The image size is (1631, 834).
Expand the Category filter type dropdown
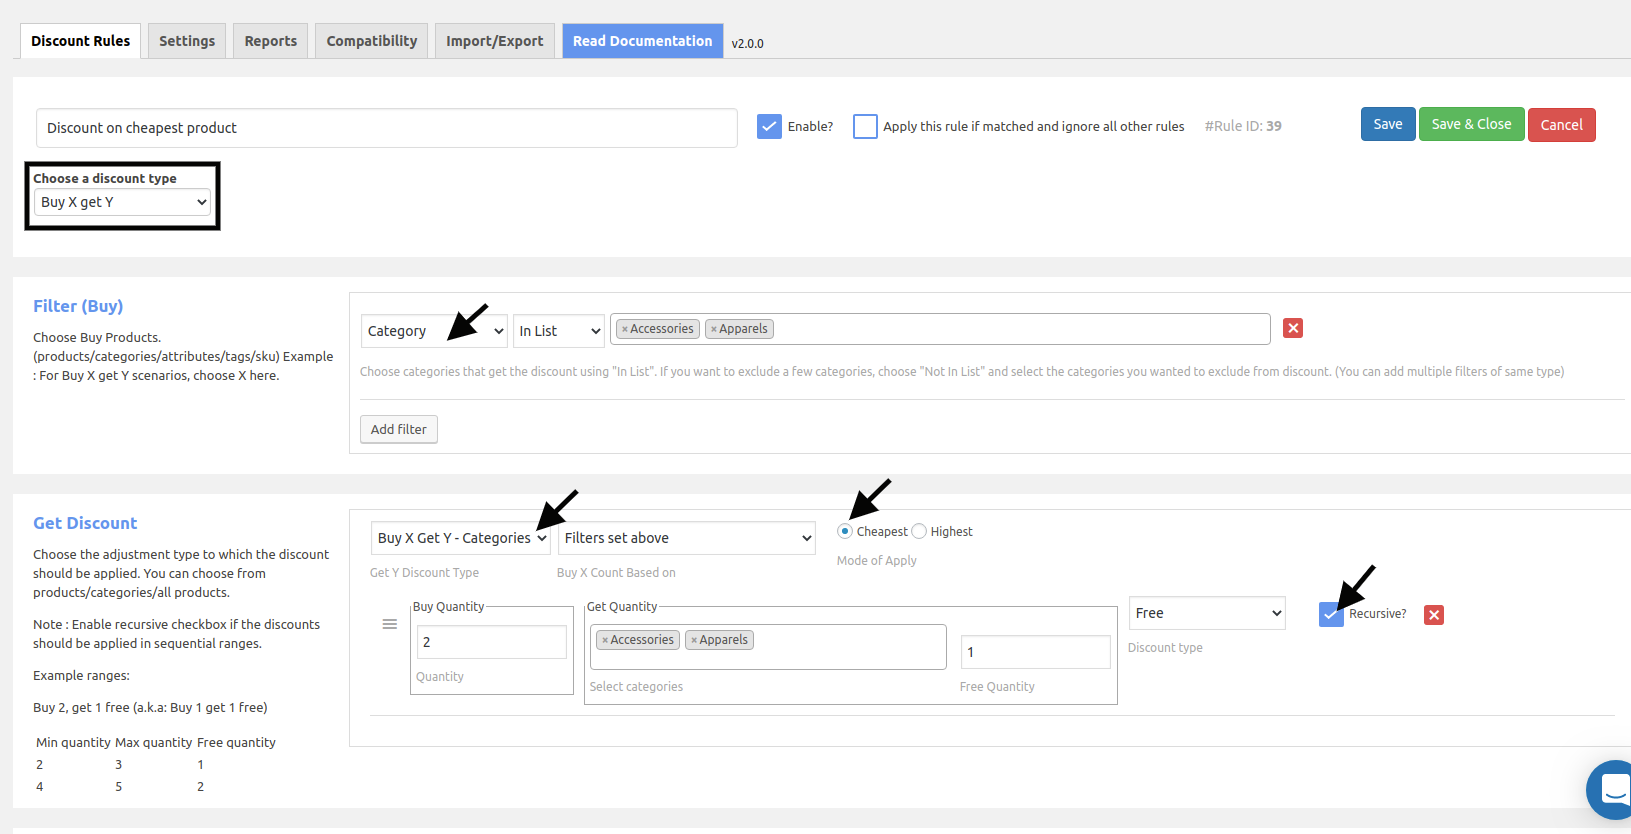click(434, 331)
